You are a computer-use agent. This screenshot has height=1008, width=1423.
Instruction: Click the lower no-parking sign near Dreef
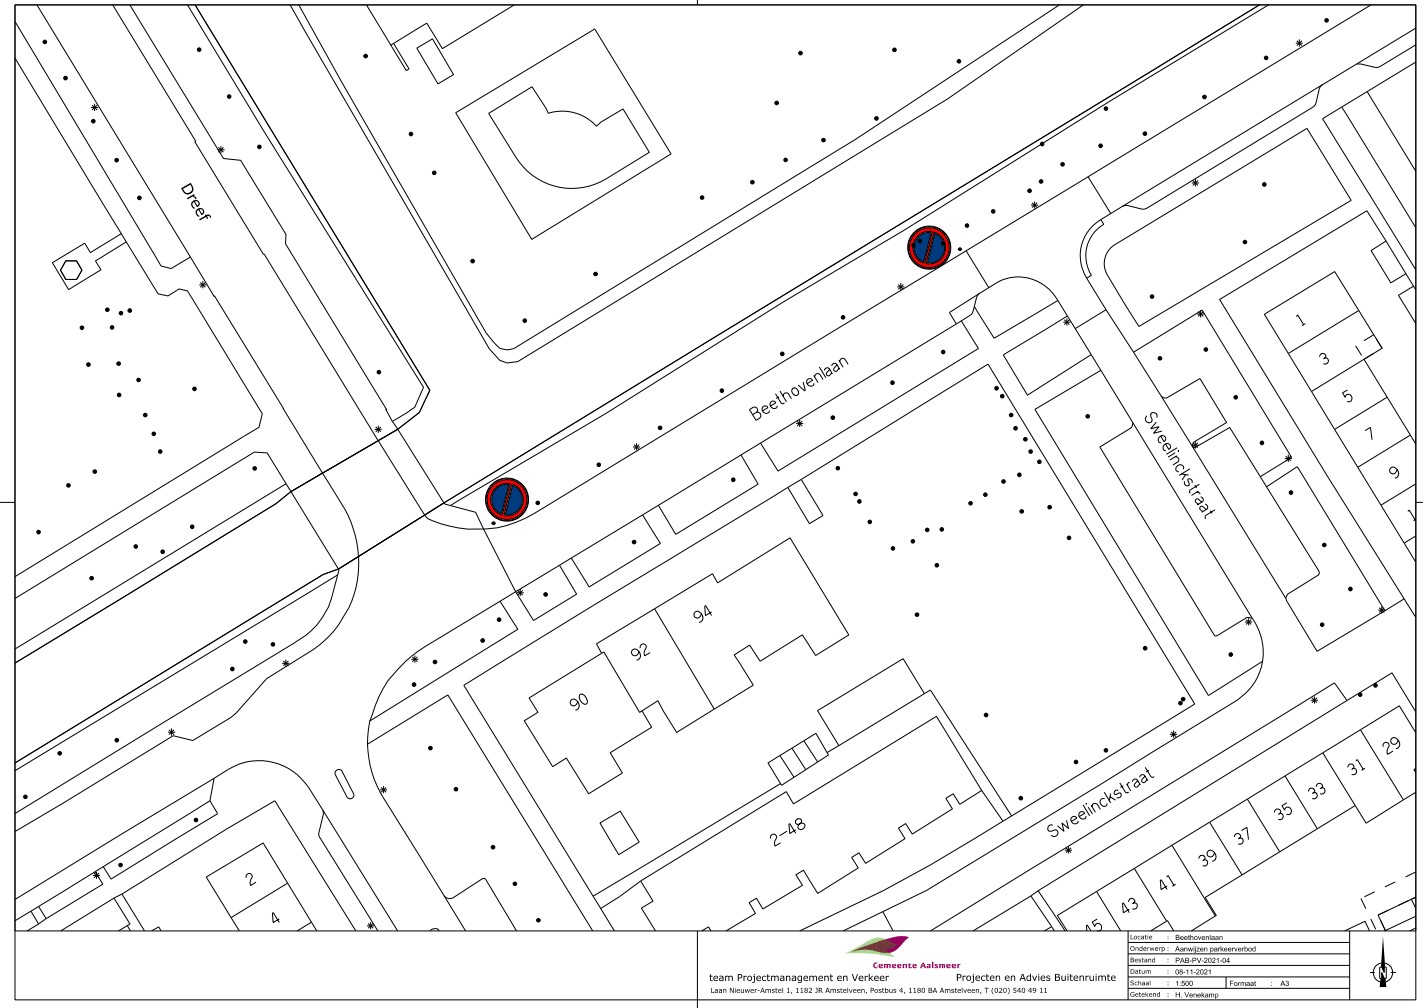507,499
